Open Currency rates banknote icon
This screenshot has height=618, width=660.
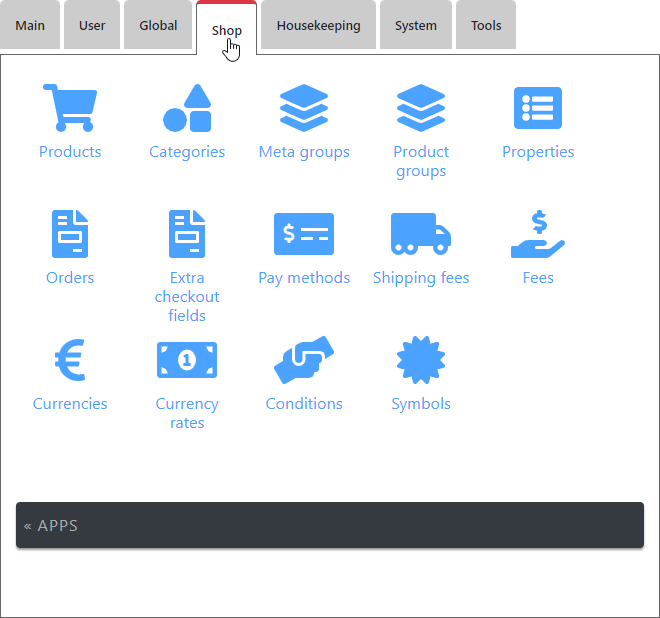click(x=187, y=360)
